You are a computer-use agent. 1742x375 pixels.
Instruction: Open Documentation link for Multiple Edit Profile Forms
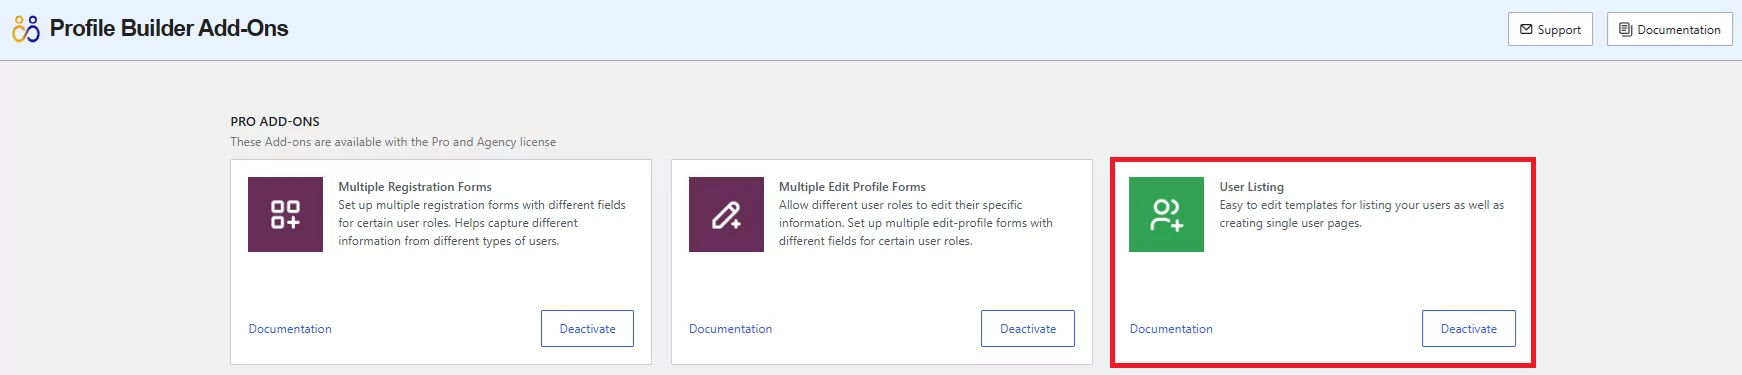click(x=730, y=329)
